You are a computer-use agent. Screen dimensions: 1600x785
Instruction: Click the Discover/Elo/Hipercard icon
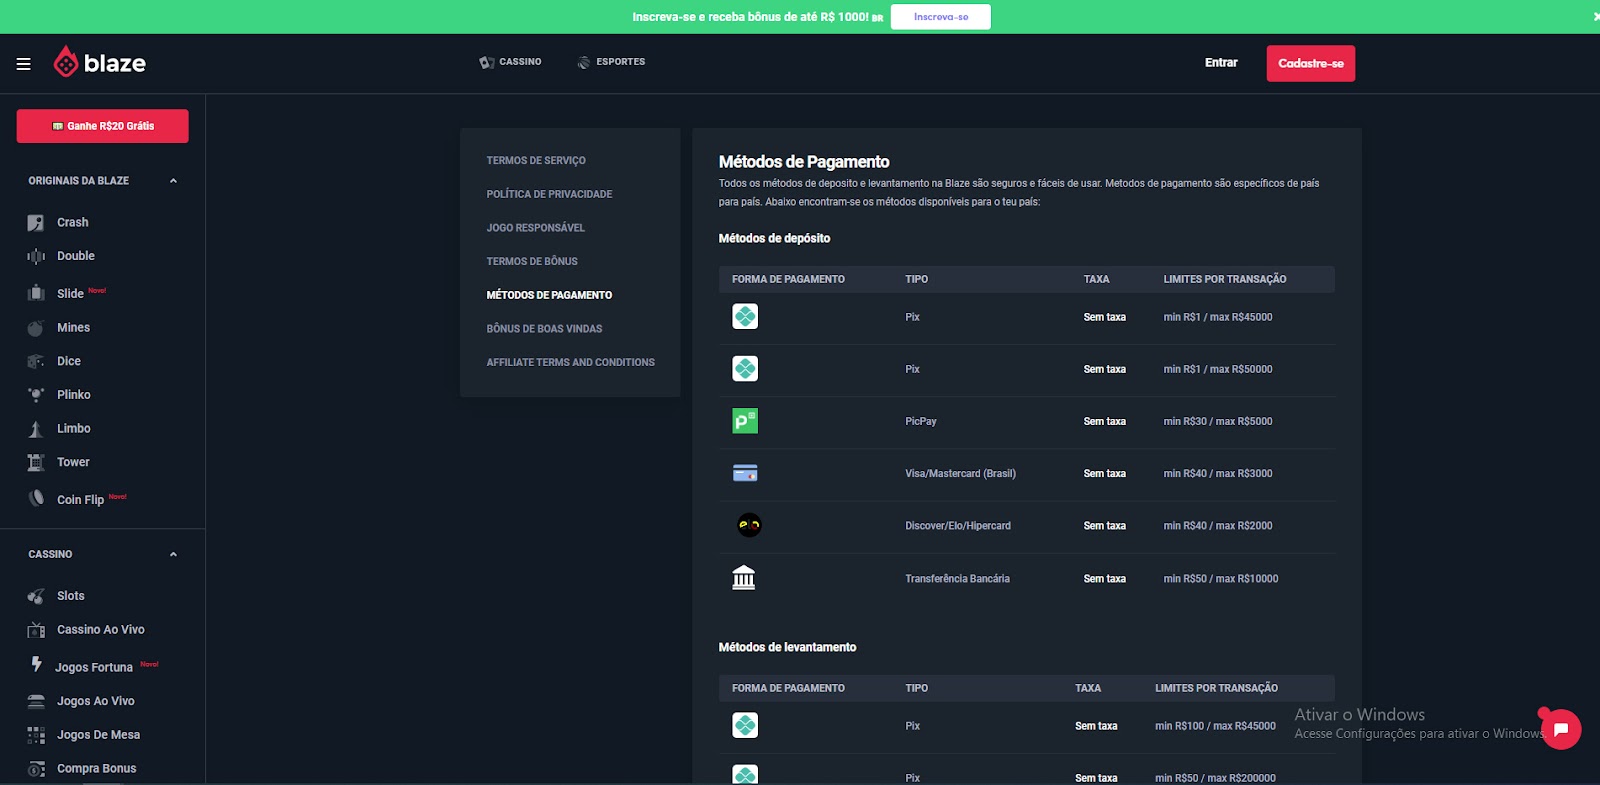749,525
